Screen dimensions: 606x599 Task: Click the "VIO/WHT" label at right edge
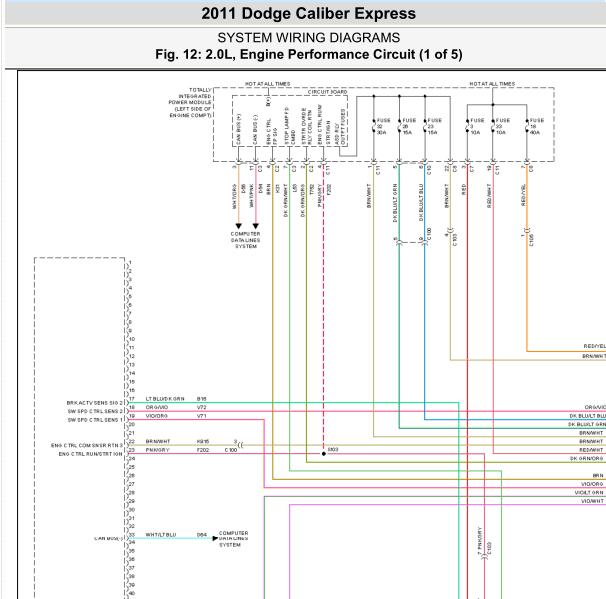(x=592, y=501)
